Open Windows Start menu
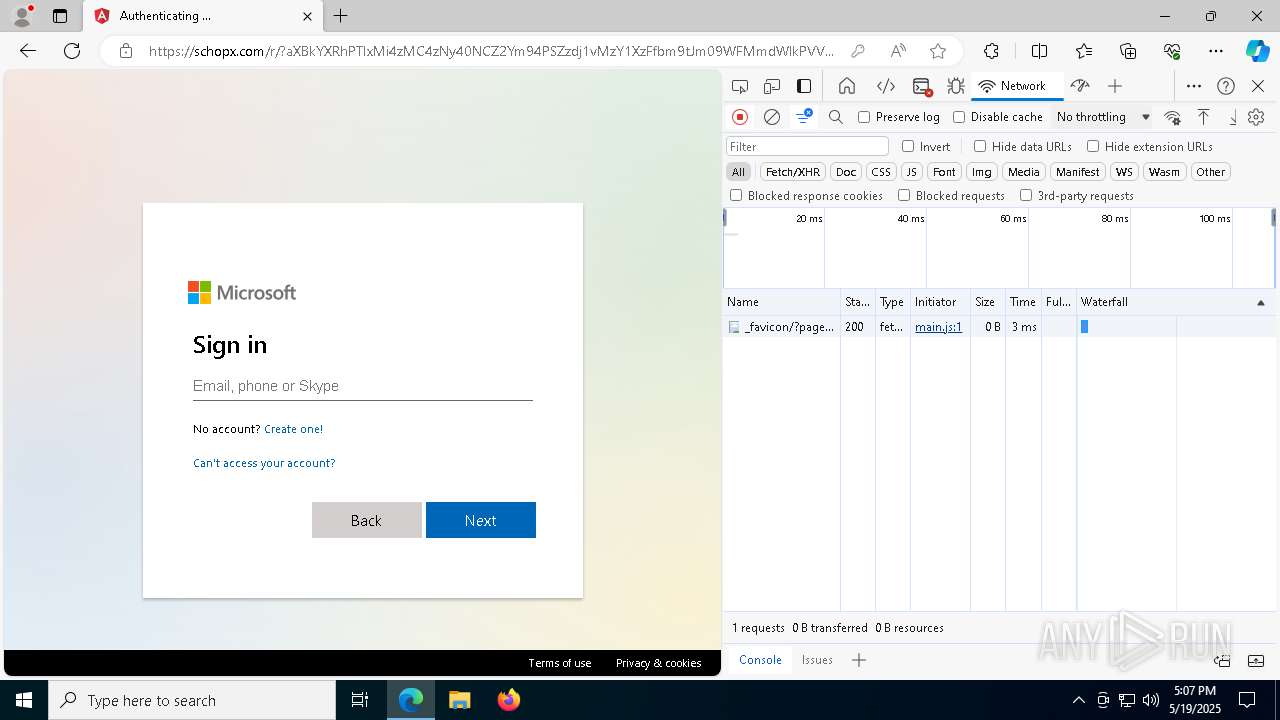 click(x=23, y=700)
